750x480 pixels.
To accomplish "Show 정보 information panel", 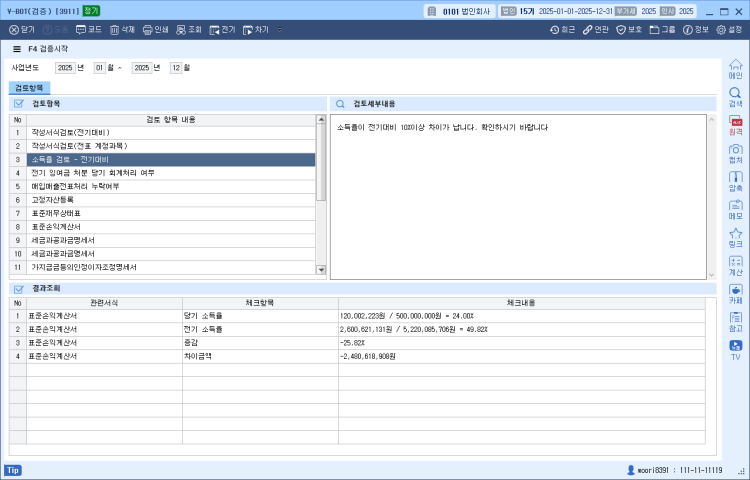I will [696, 30].
